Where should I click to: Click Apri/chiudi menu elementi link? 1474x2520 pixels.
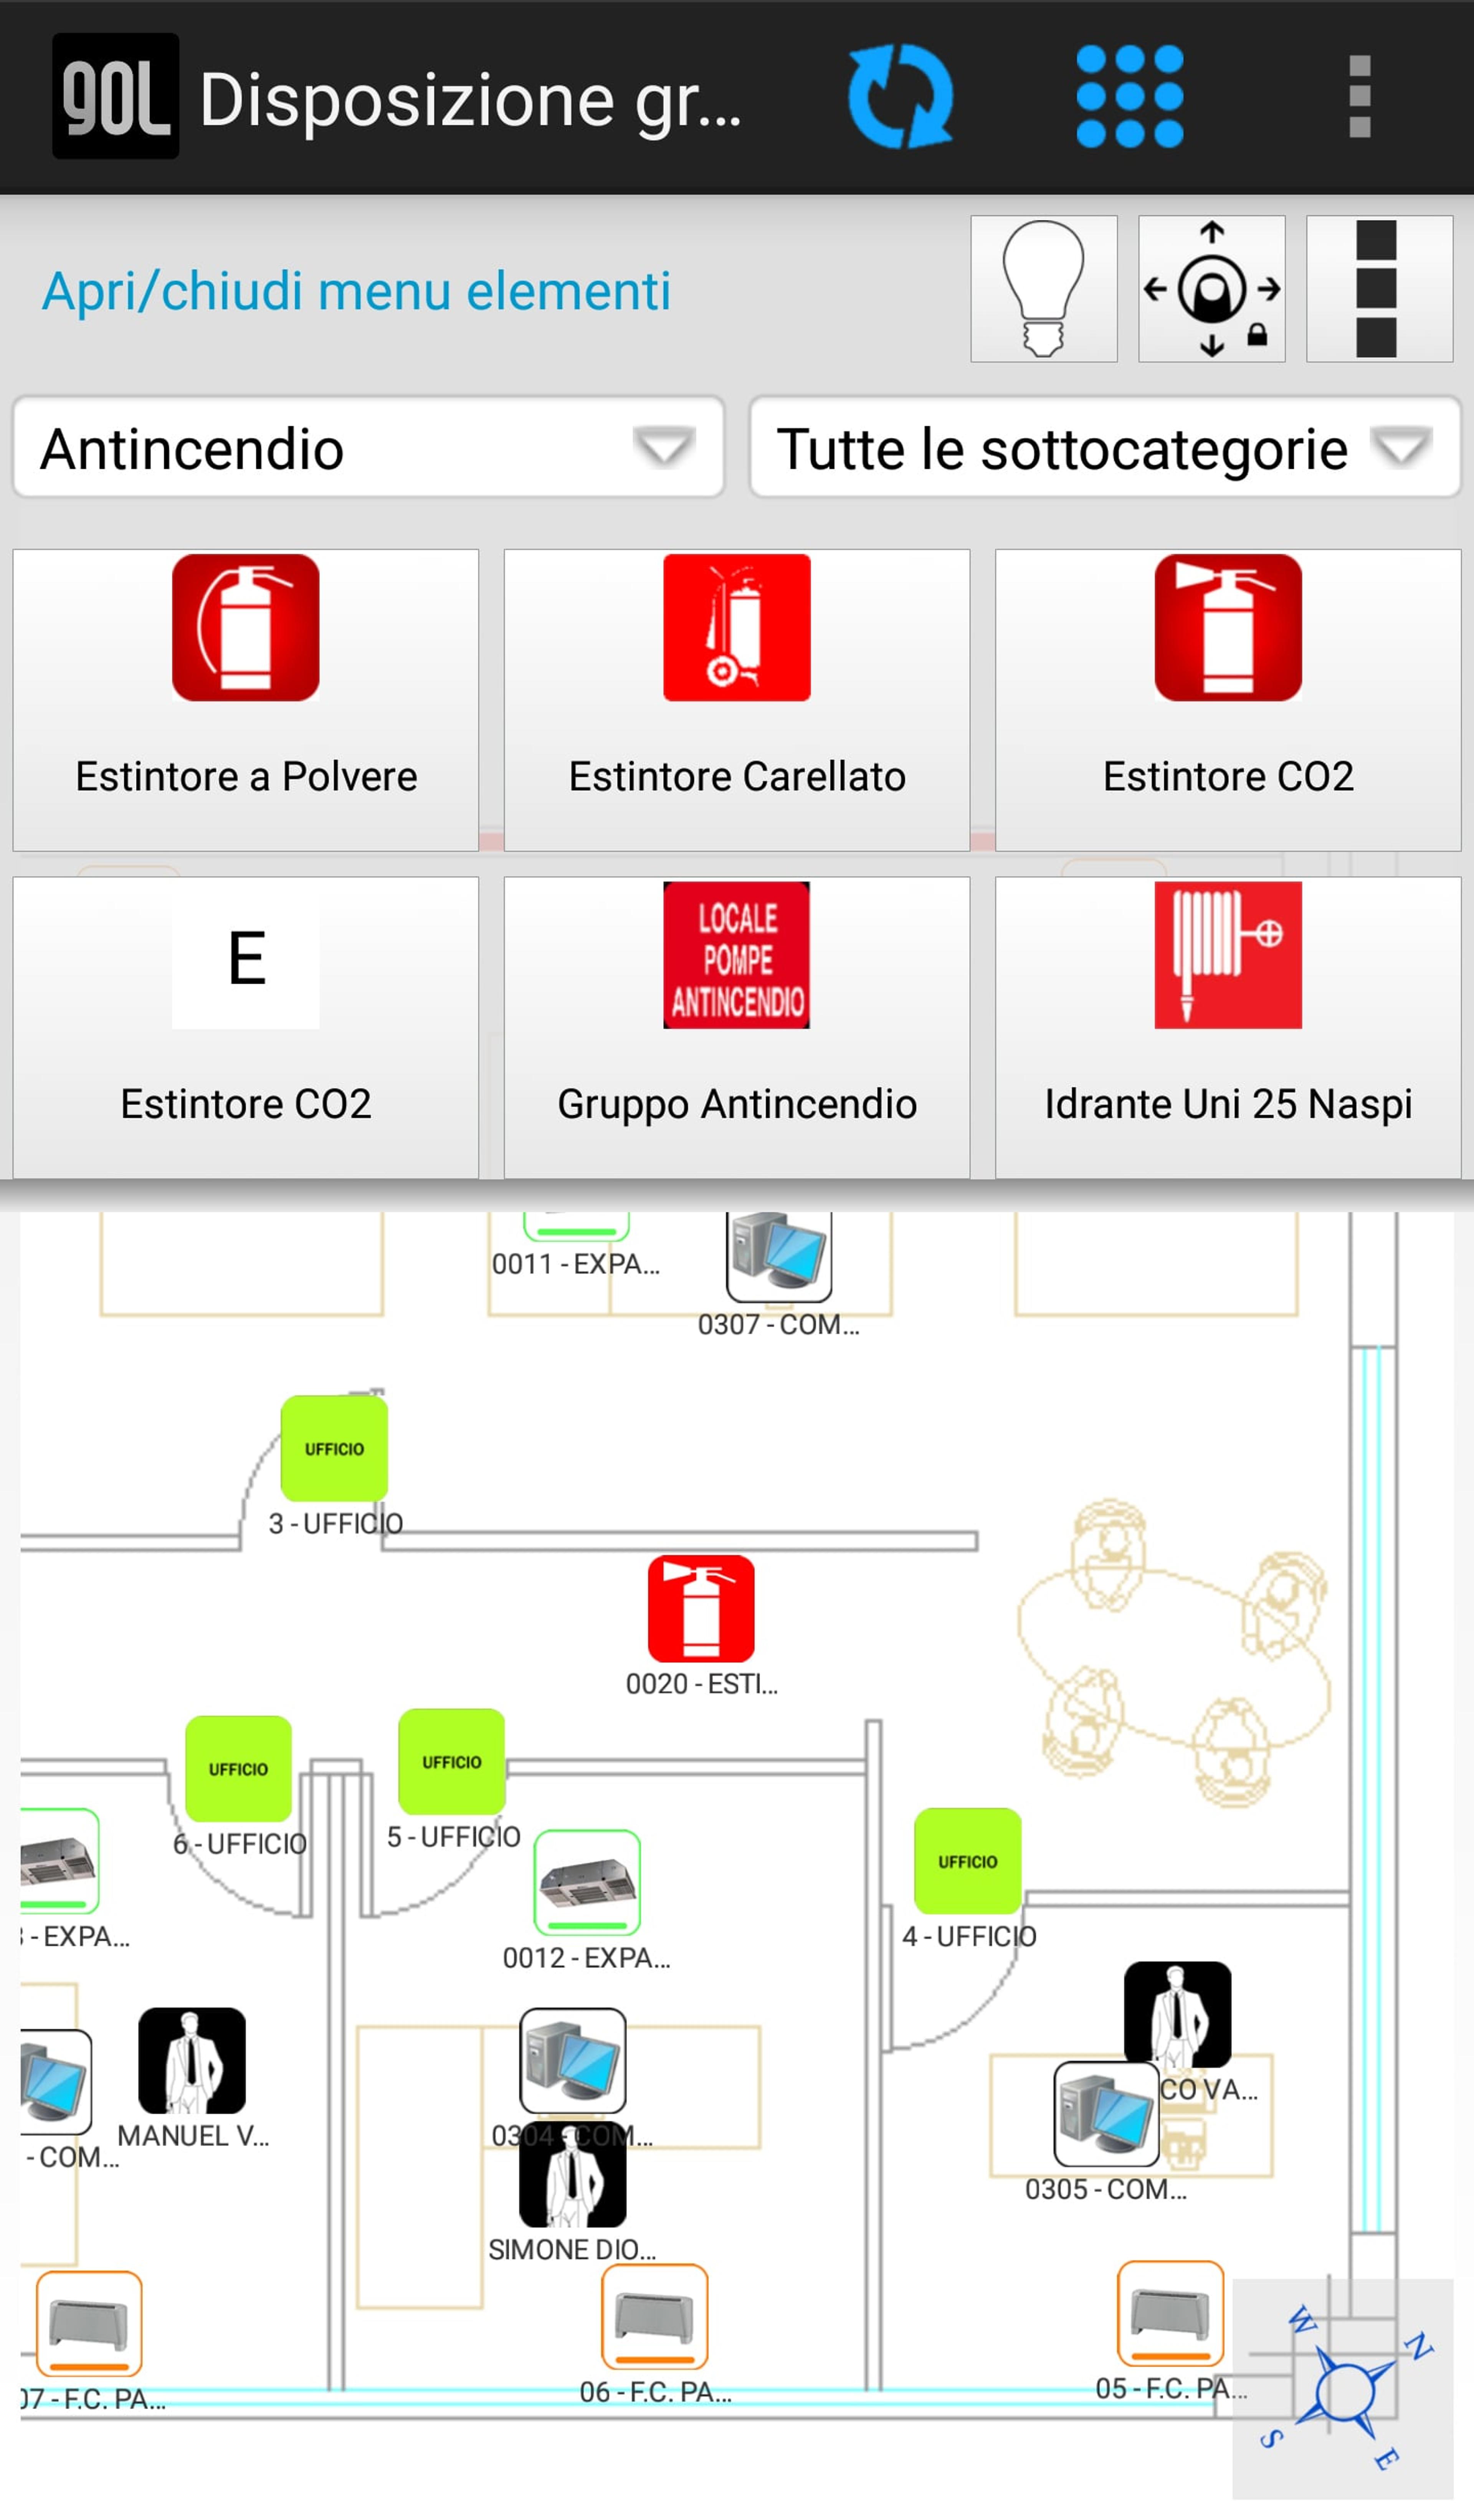coord(356,291)
